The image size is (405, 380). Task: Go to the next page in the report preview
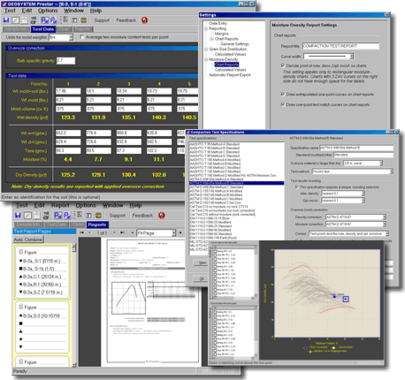114,233
